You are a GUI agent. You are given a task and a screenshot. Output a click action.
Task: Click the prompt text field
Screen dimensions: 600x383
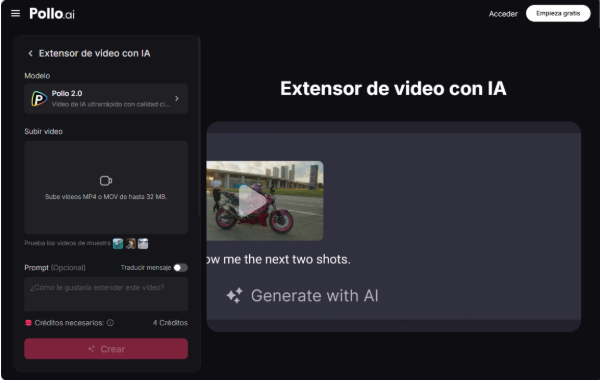106,294
